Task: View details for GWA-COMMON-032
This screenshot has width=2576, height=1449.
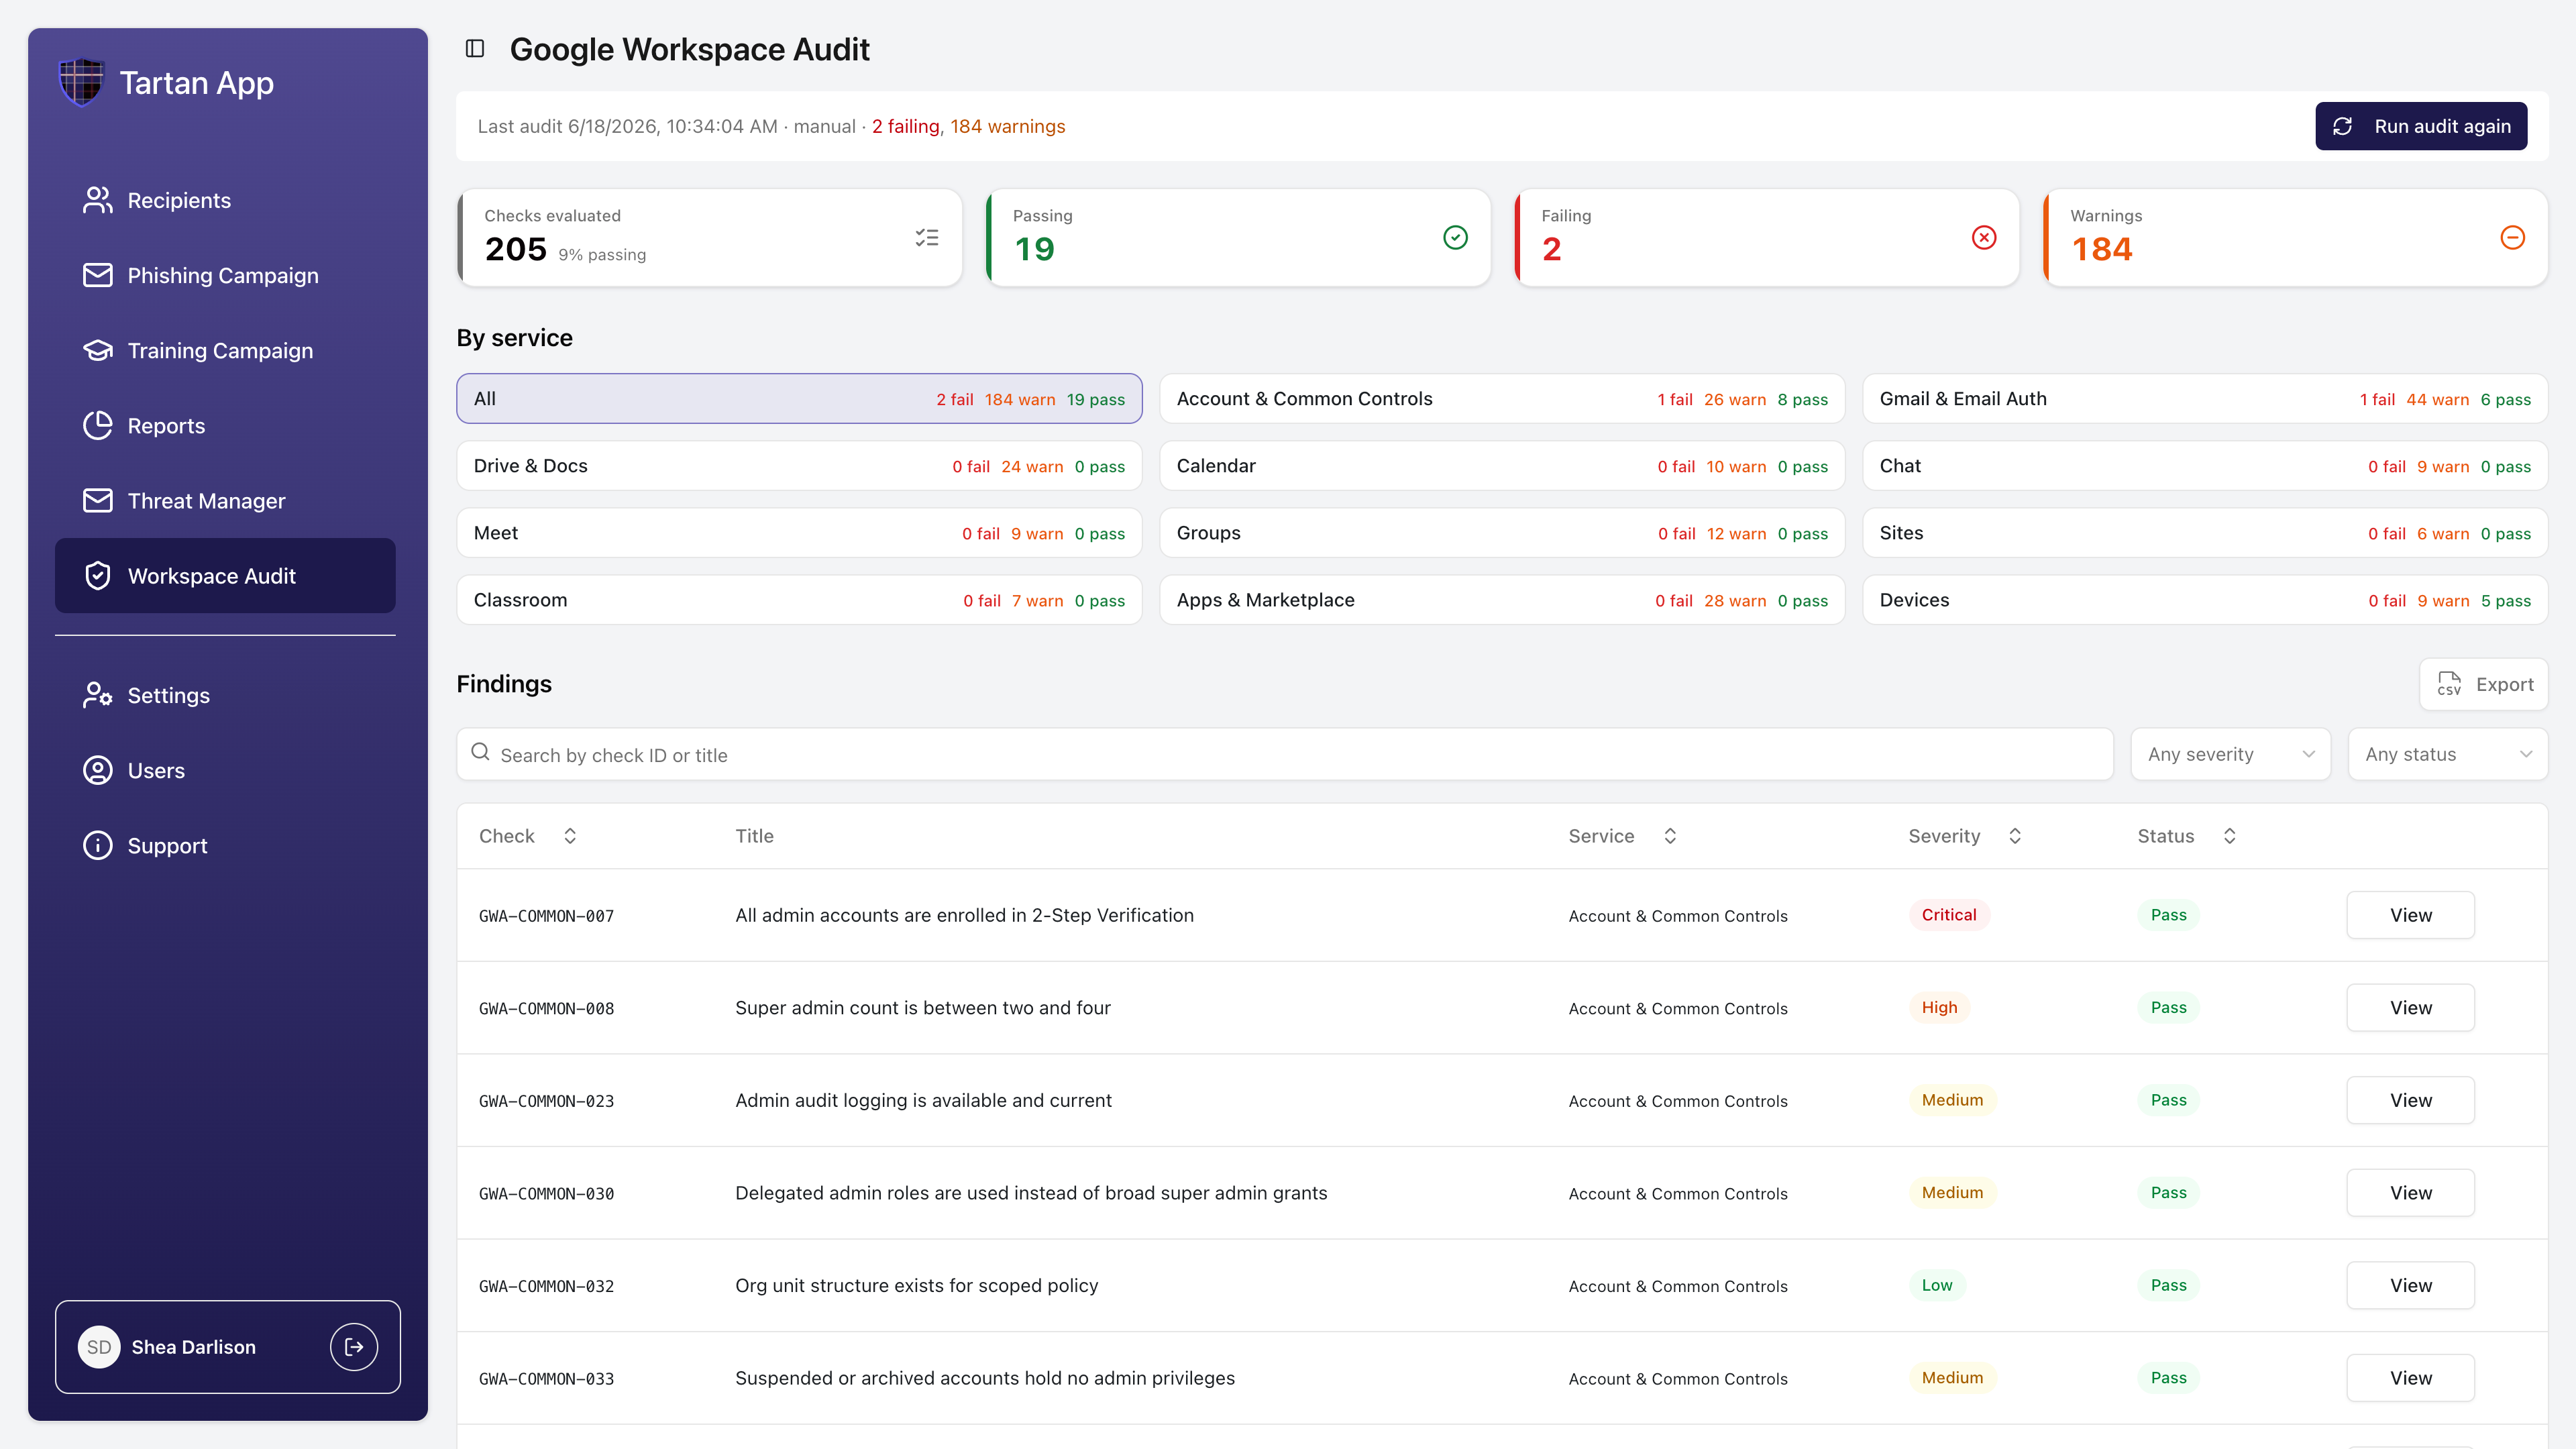Action: tap(2410, 1285)
